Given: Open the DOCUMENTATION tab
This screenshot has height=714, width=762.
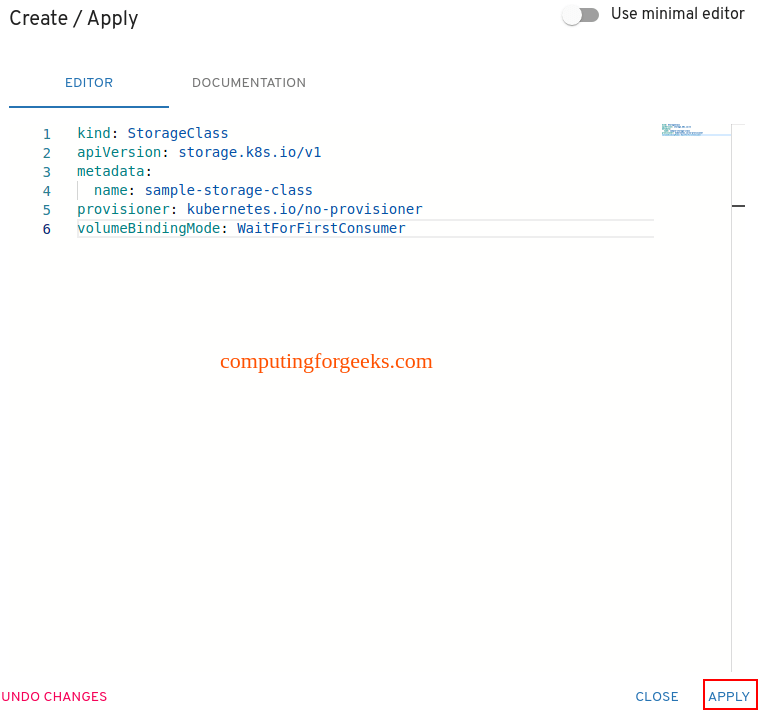Looking at the screenshot, I should (249, 83).
